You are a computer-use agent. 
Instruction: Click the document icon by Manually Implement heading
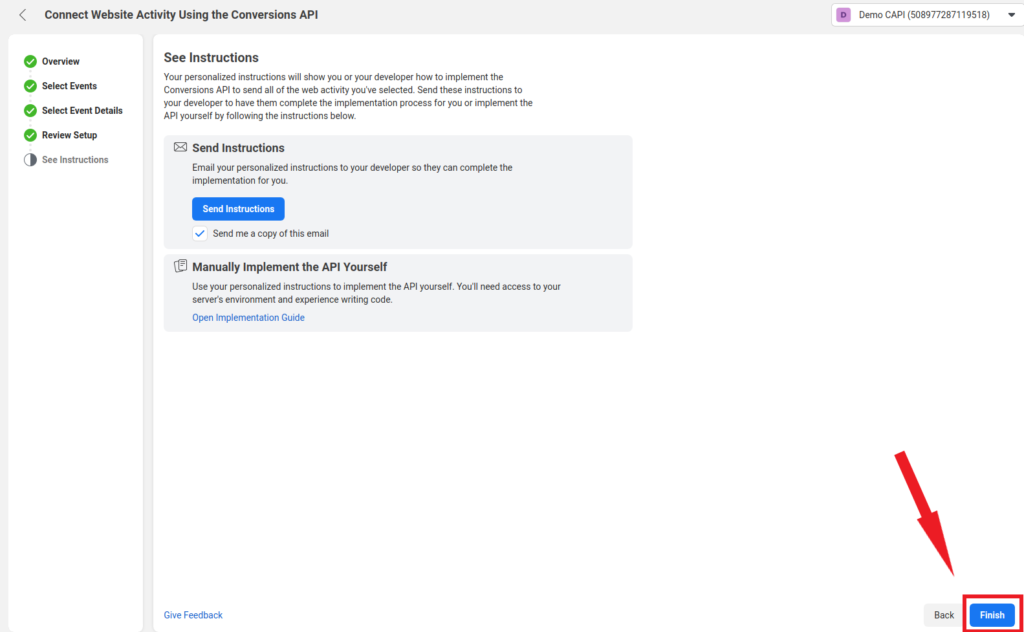click(180, 266)
